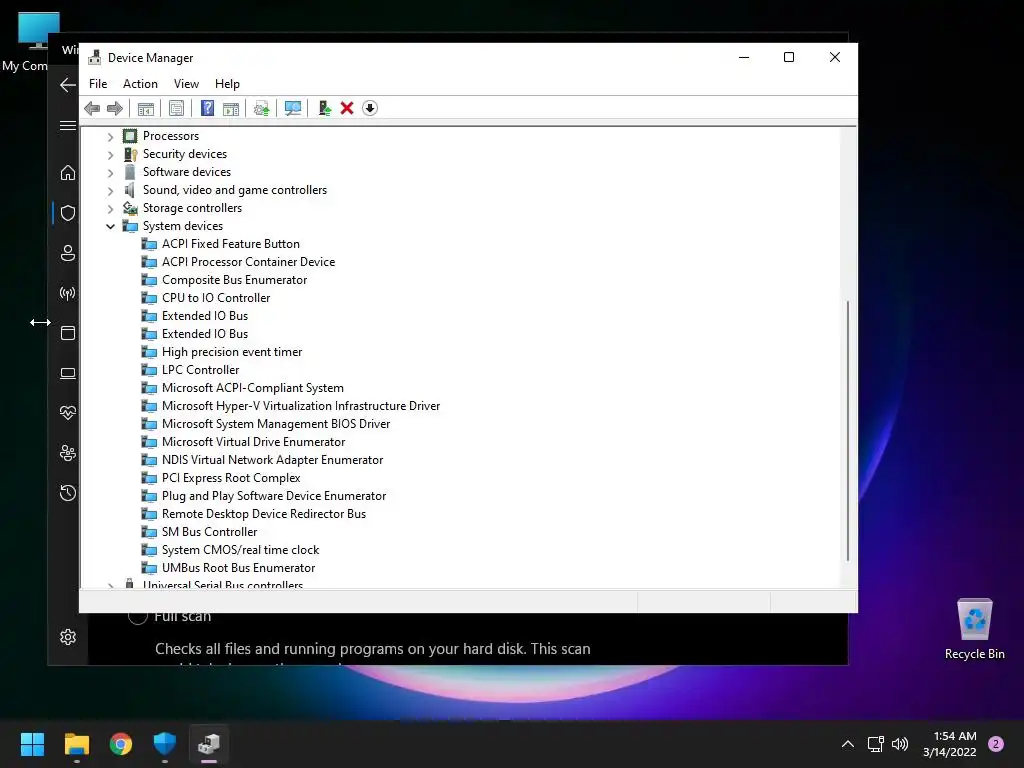Select Composite Bus Enumerator
Viewport: 1024px width, 768px height.
(234, 280)
